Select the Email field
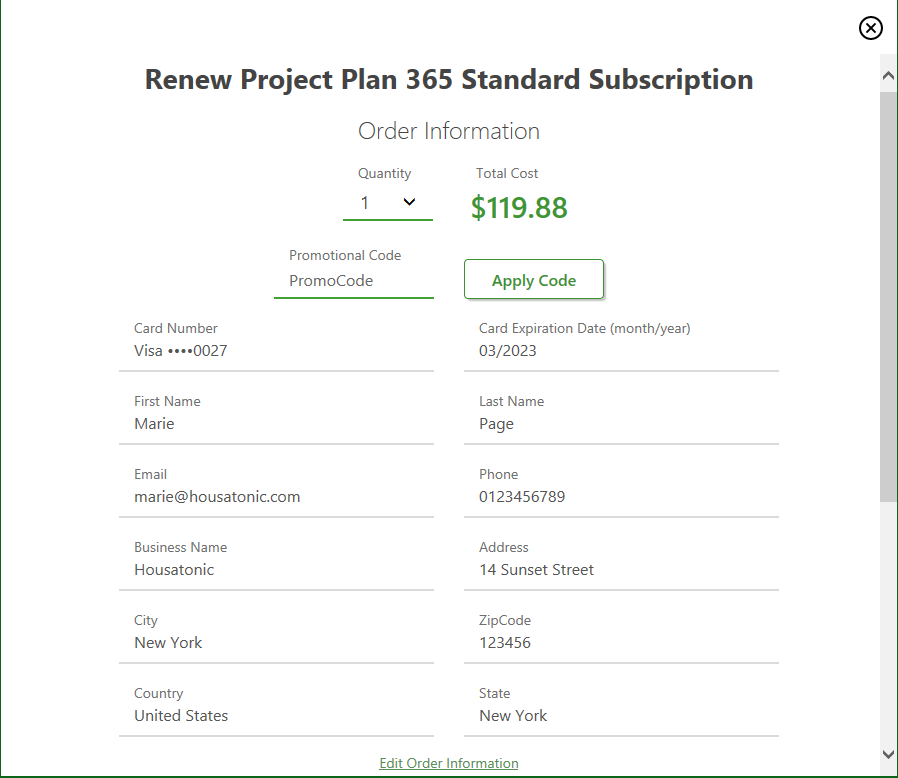 (276, 497)
